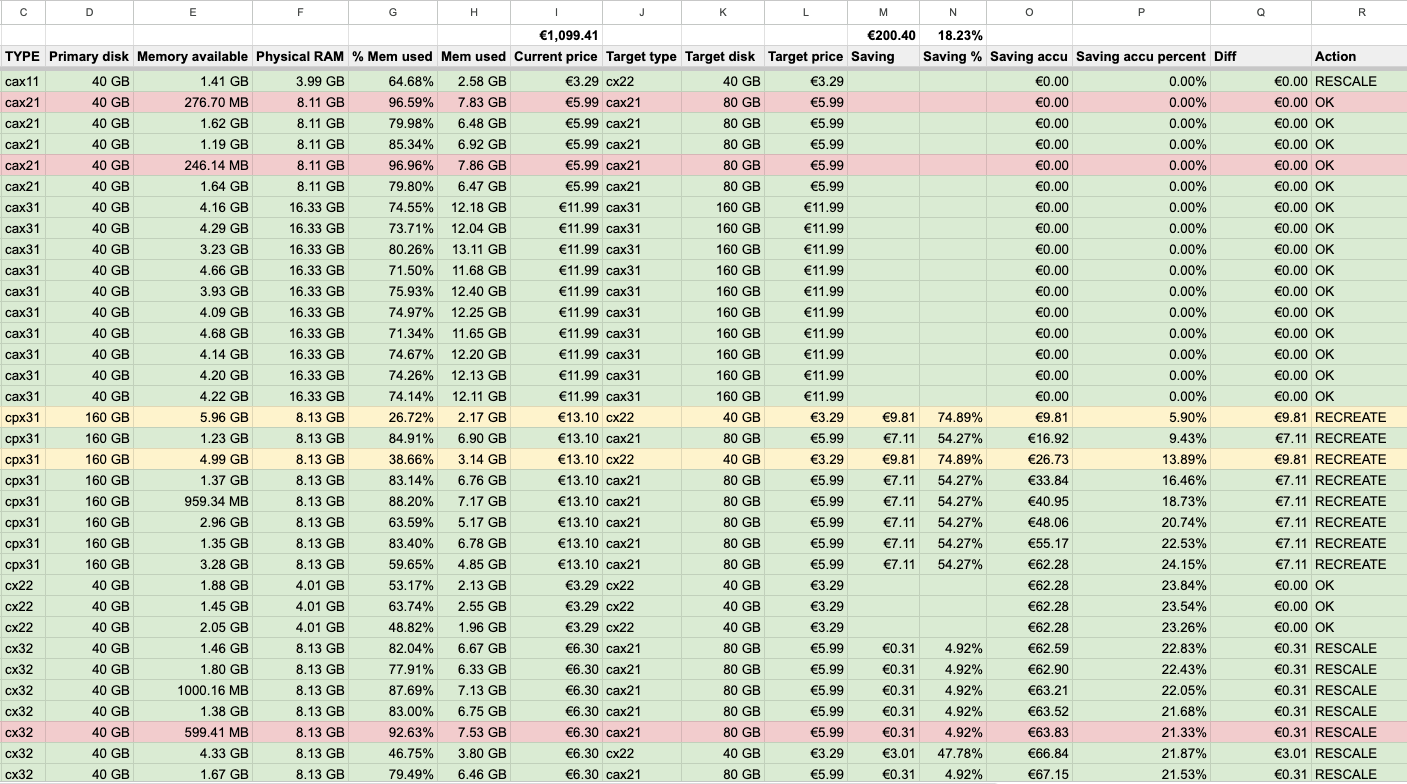Select the saving accu cell €40.95
The width and height of the screenshot is (1407, 784).
(1030, 501)
